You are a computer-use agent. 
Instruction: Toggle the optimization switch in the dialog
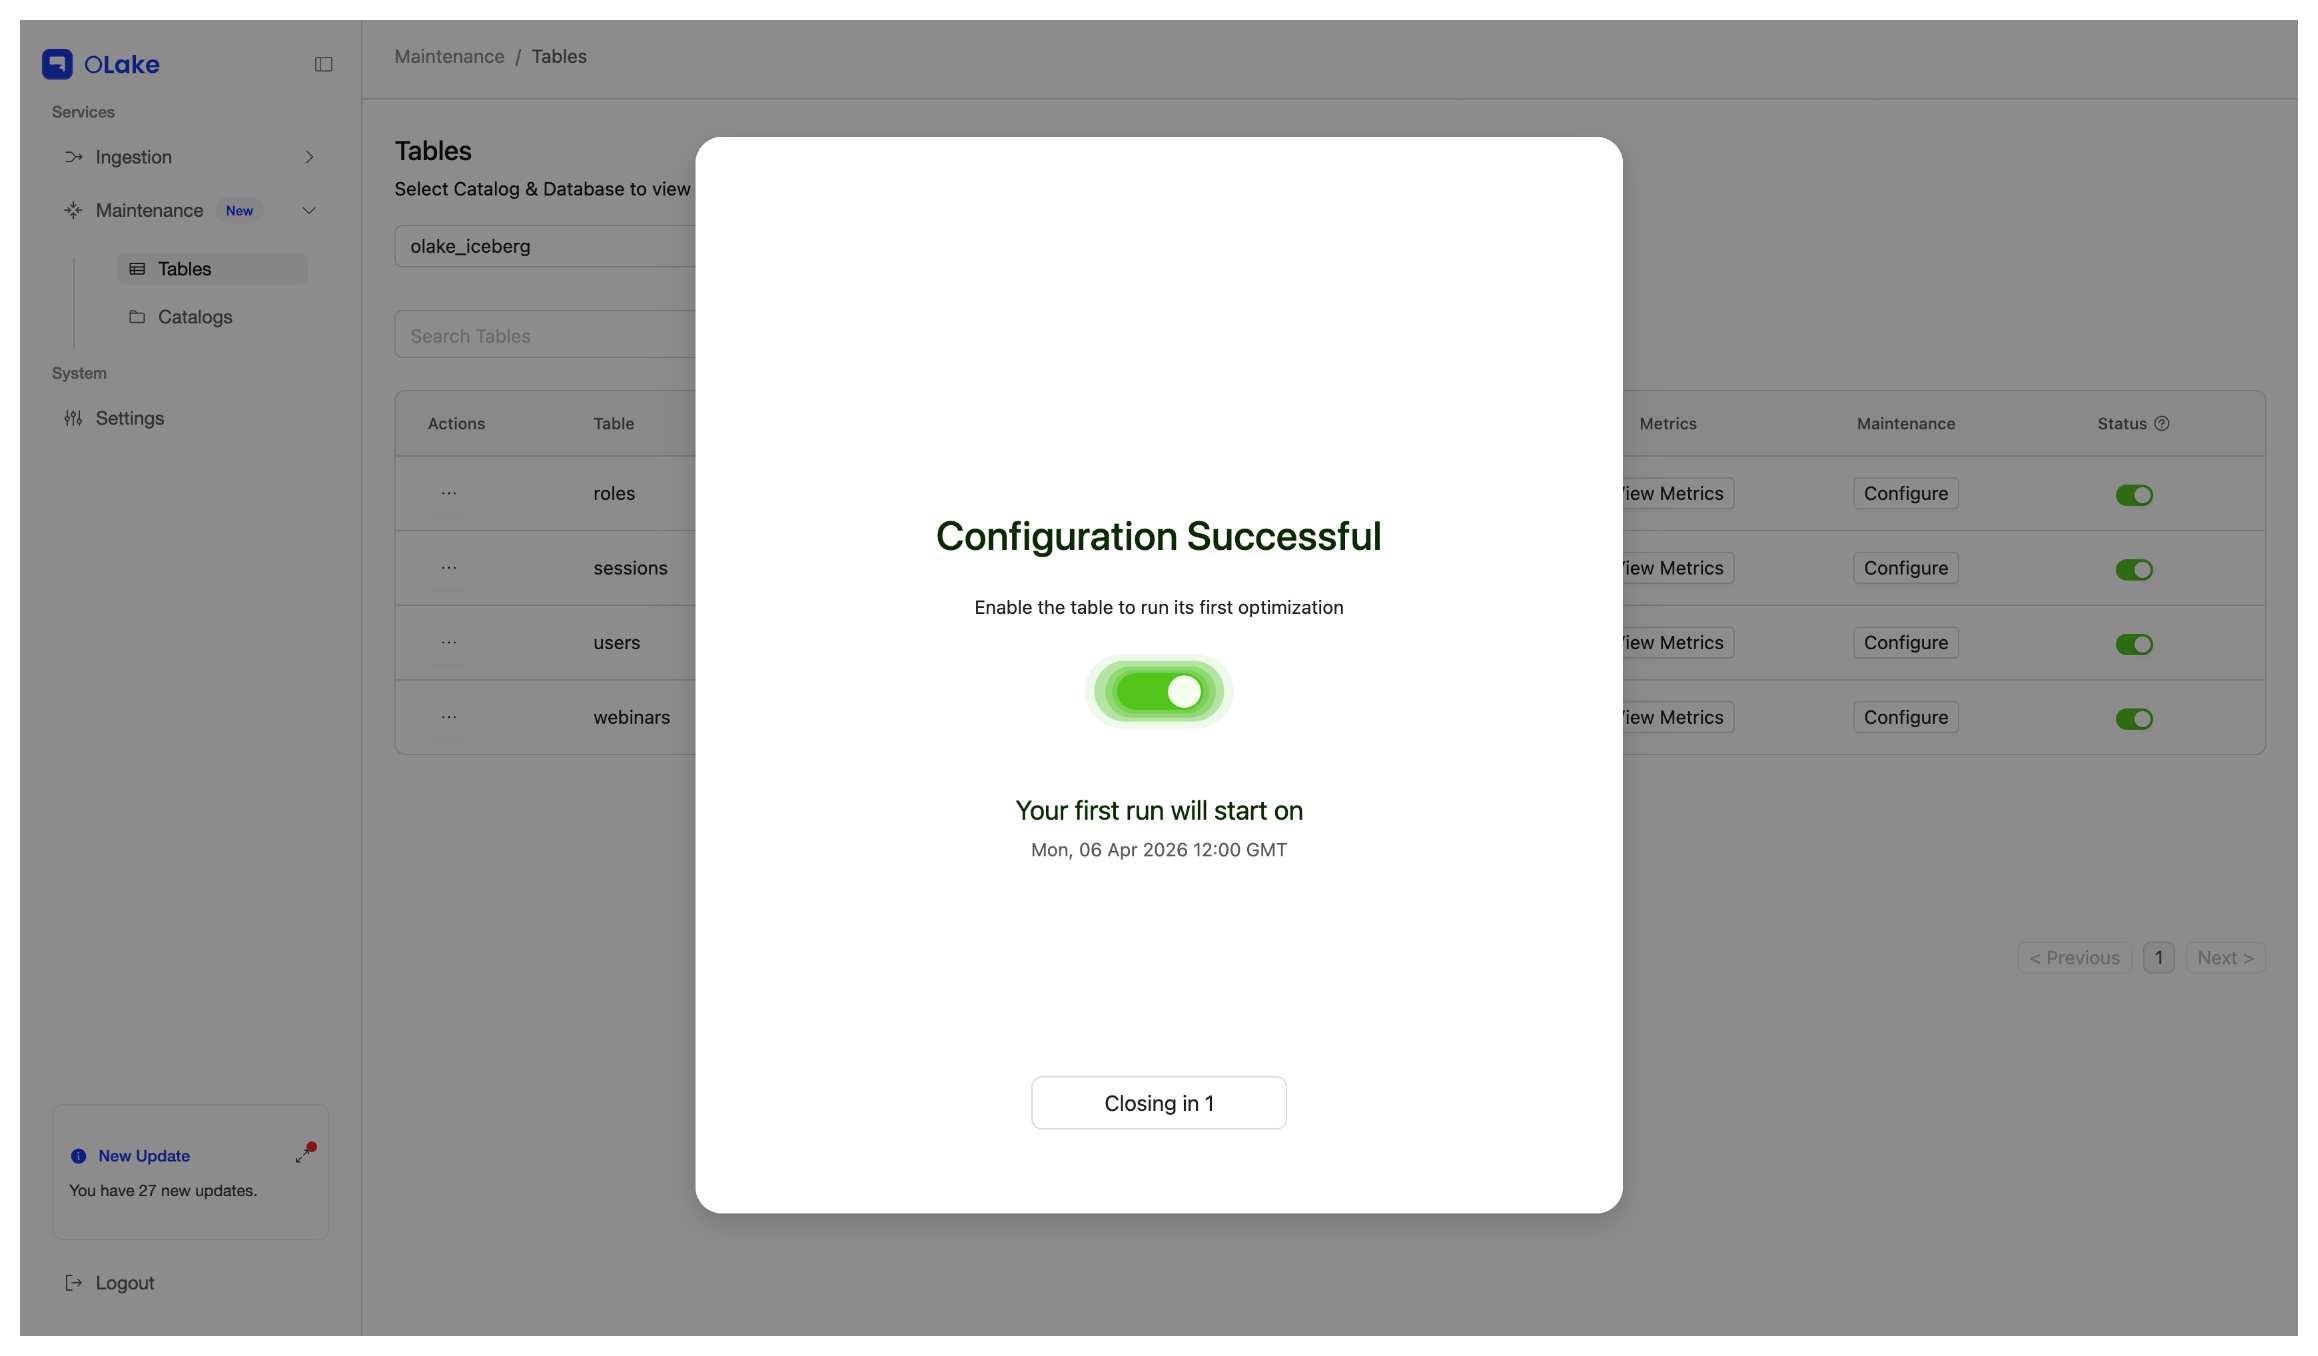[x=1158, y=691]
